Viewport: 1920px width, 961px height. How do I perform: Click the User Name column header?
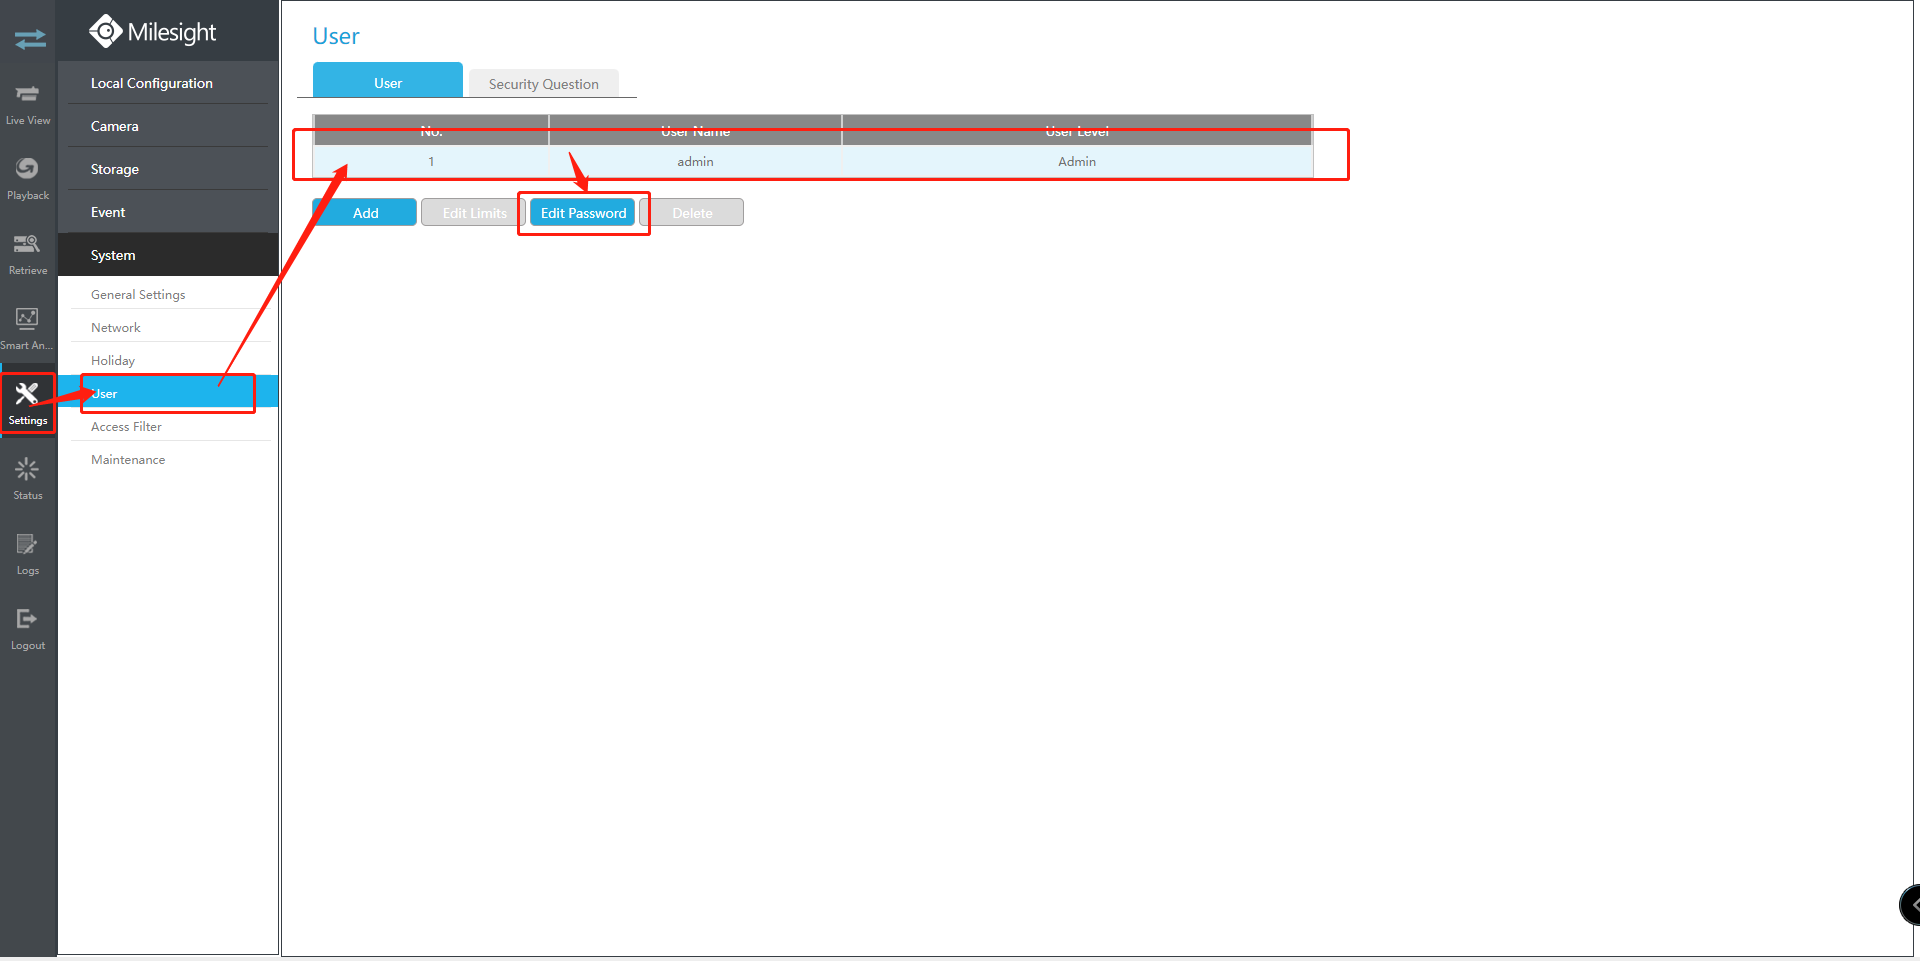[x=695, y=131]
